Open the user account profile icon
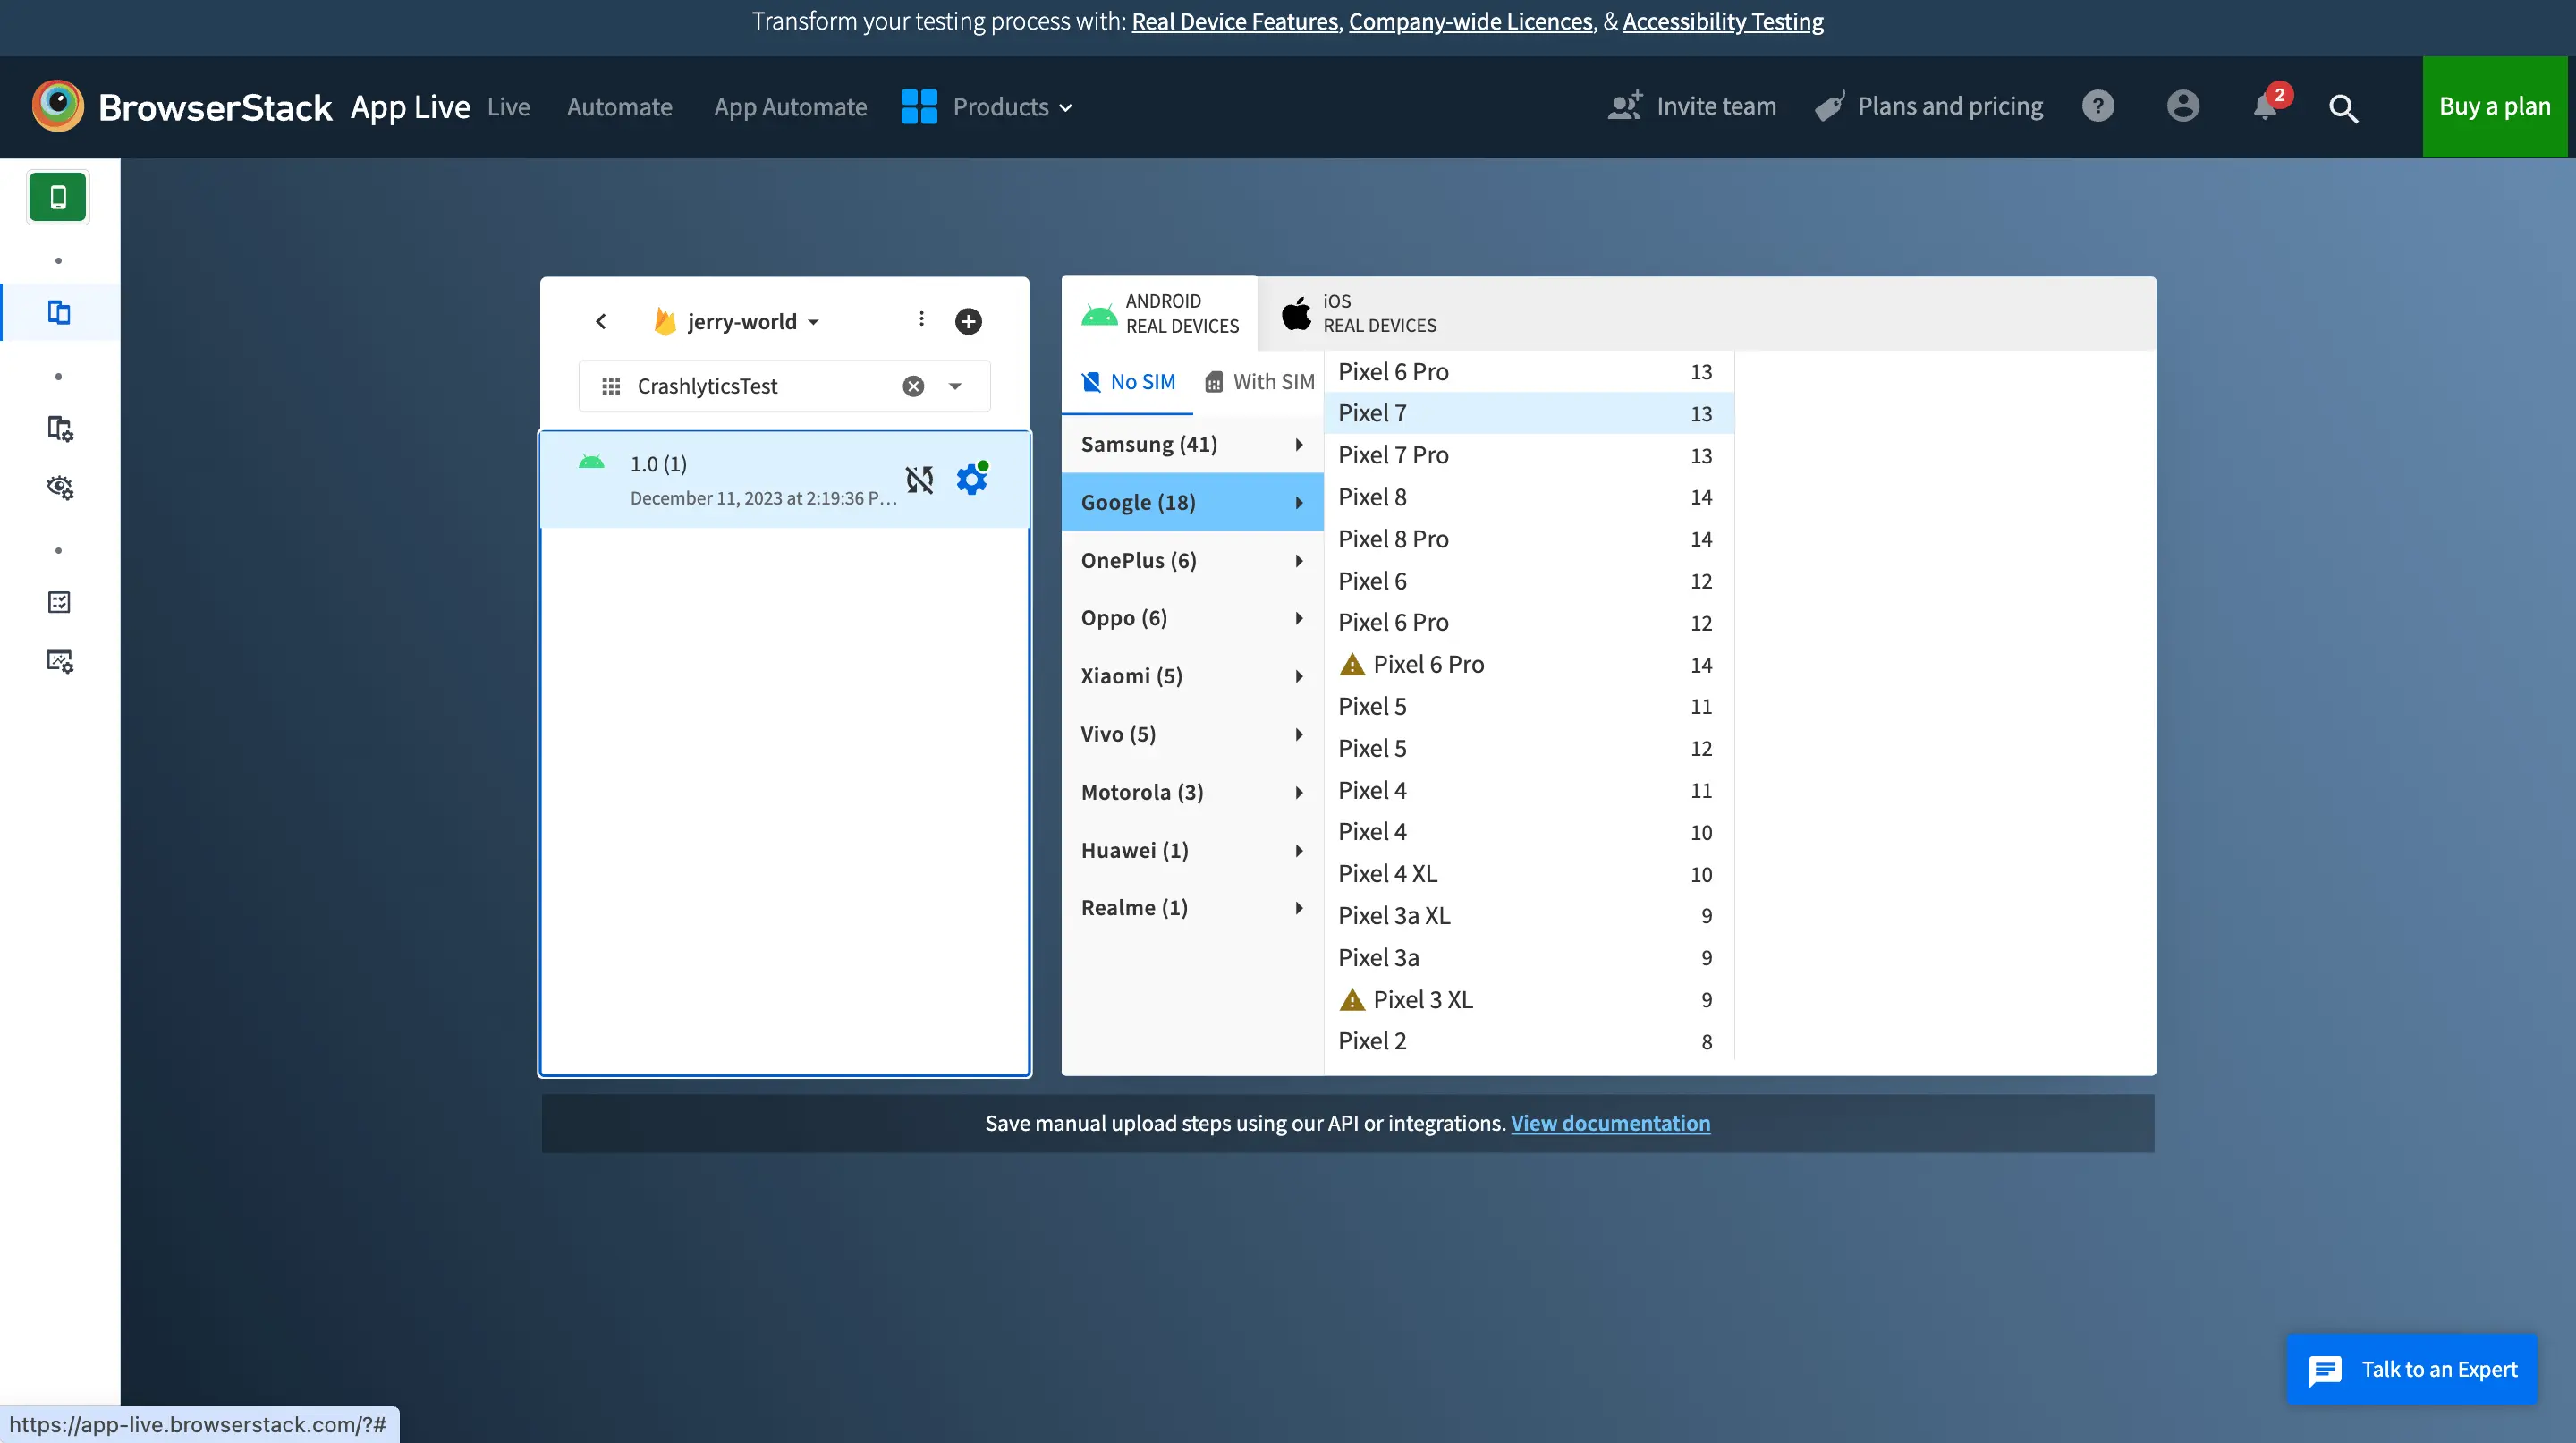This screenshot has width=2576, height=1443. point(2182,106)
